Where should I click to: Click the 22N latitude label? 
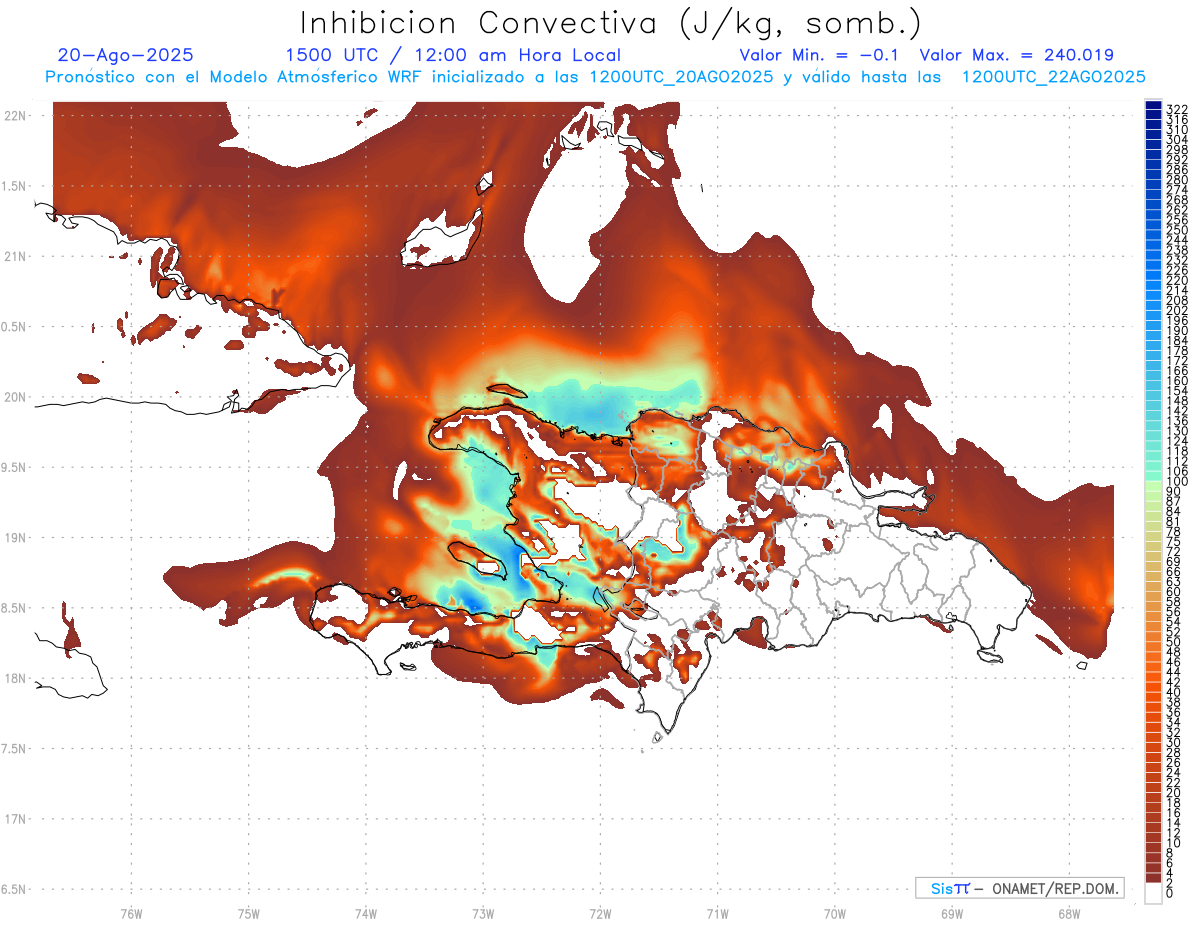(15, 116)
